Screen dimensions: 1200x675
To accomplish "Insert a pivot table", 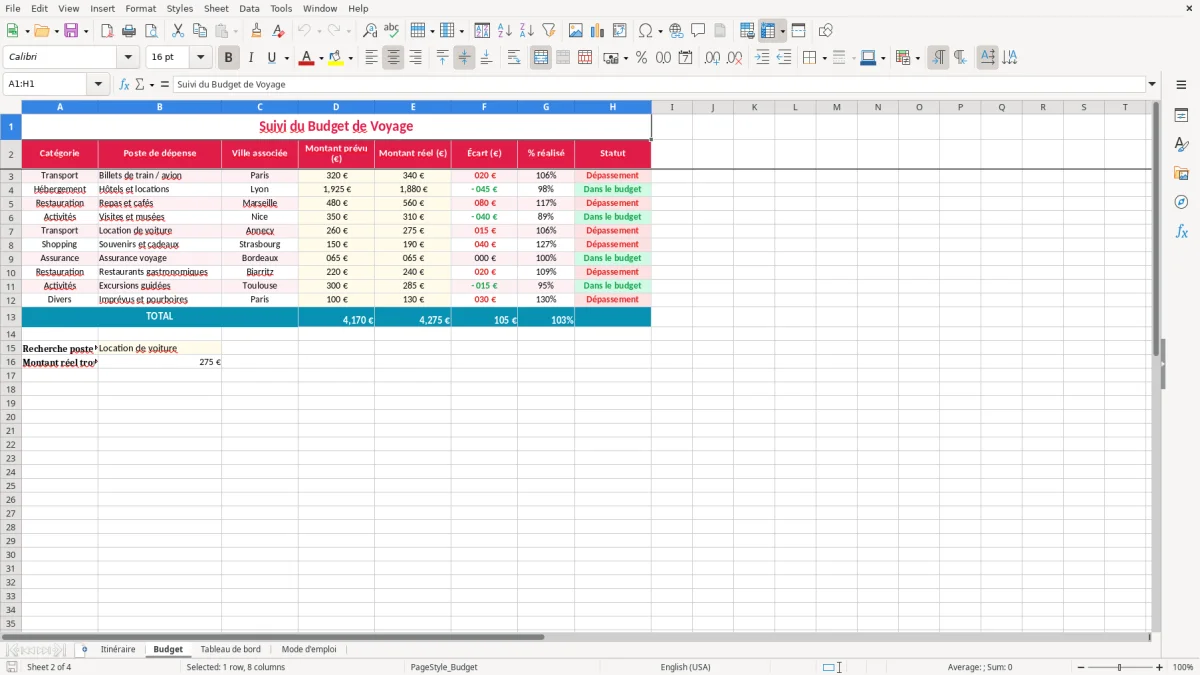I will [x=620, y=31].
